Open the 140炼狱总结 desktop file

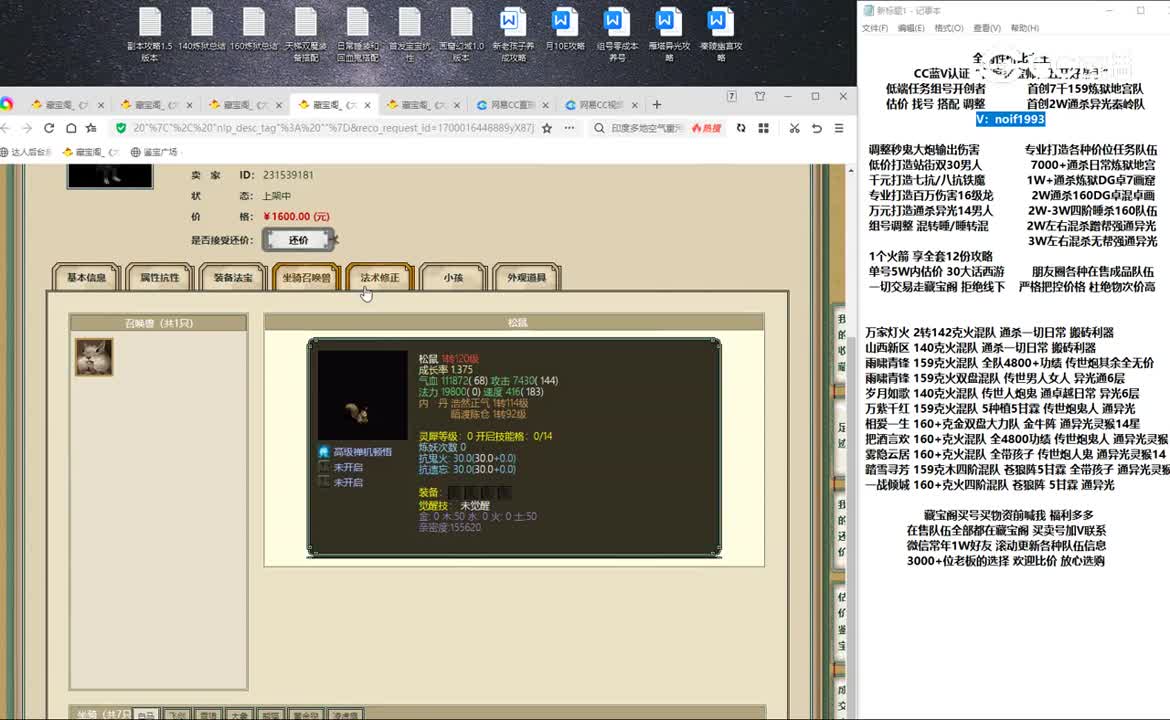tap(201, 30)
